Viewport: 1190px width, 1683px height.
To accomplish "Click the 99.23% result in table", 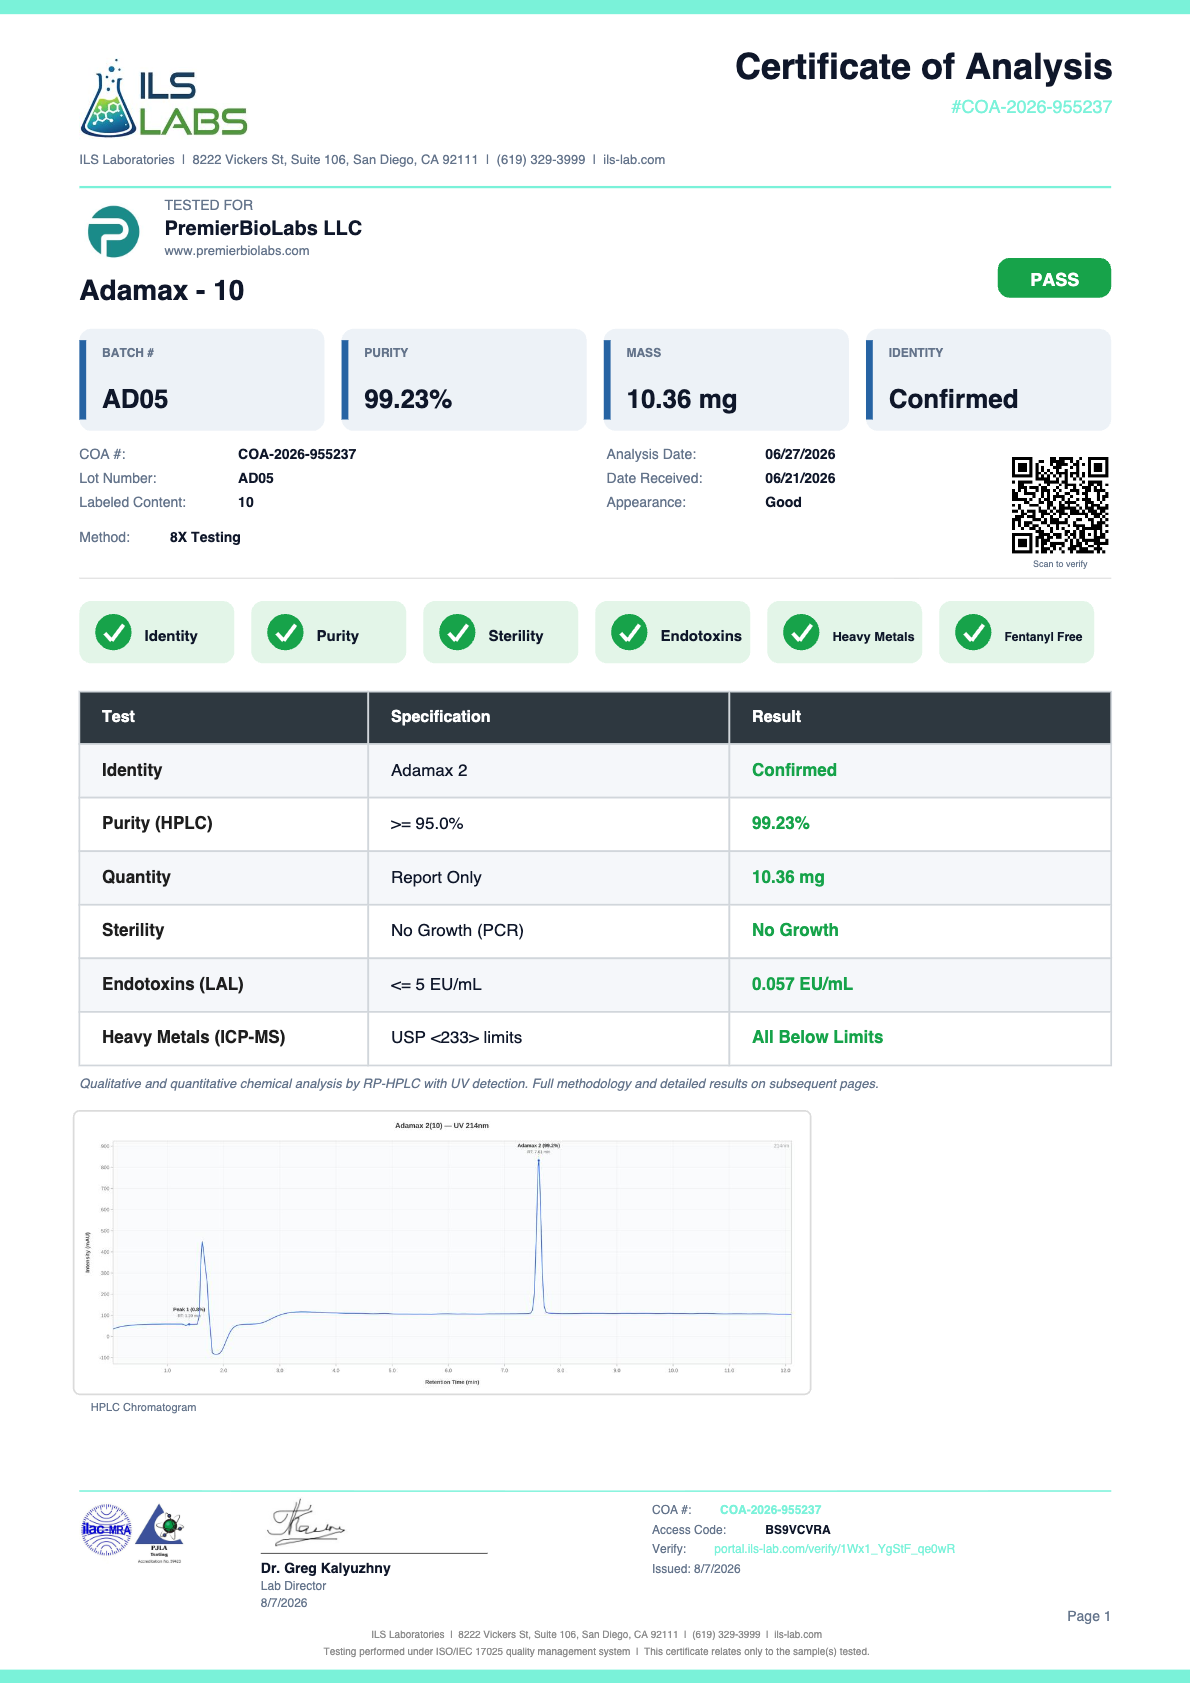I will 780,823.
